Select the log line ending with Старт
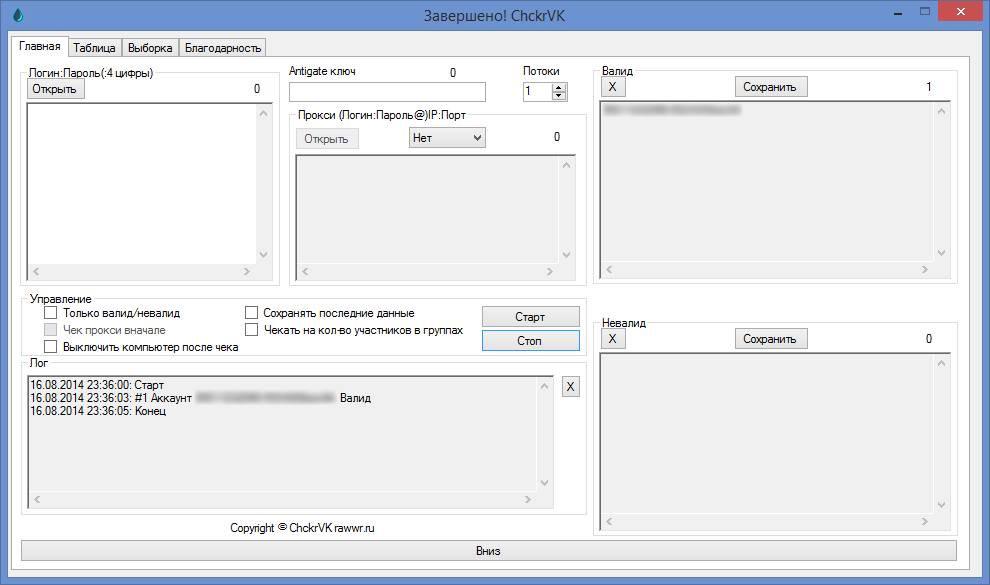Image resolution: width=990 pixels, height=585 pixels. [x=97, y=385]
